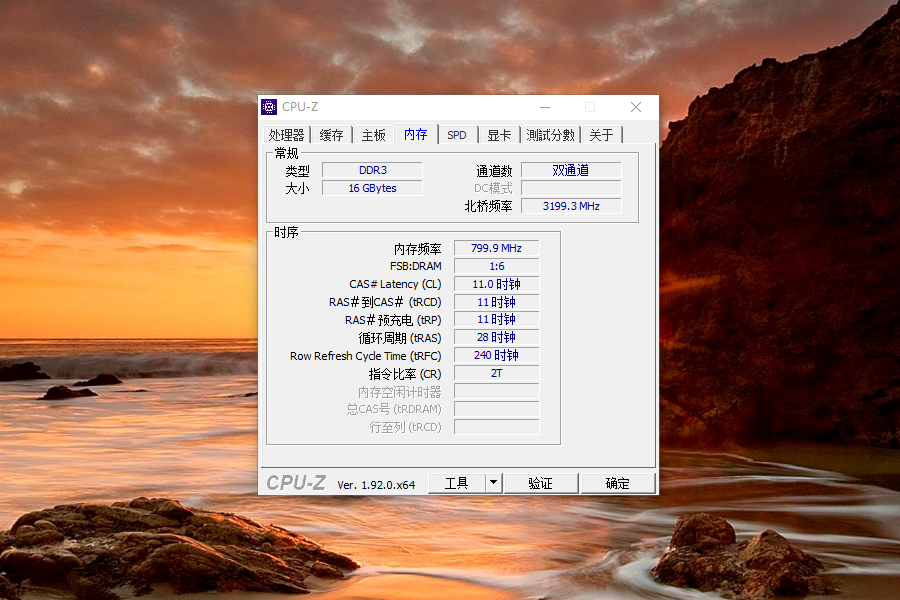Click the 240 时钟 tRFC value
Screen dimensions: 900x600
[496, 355]
